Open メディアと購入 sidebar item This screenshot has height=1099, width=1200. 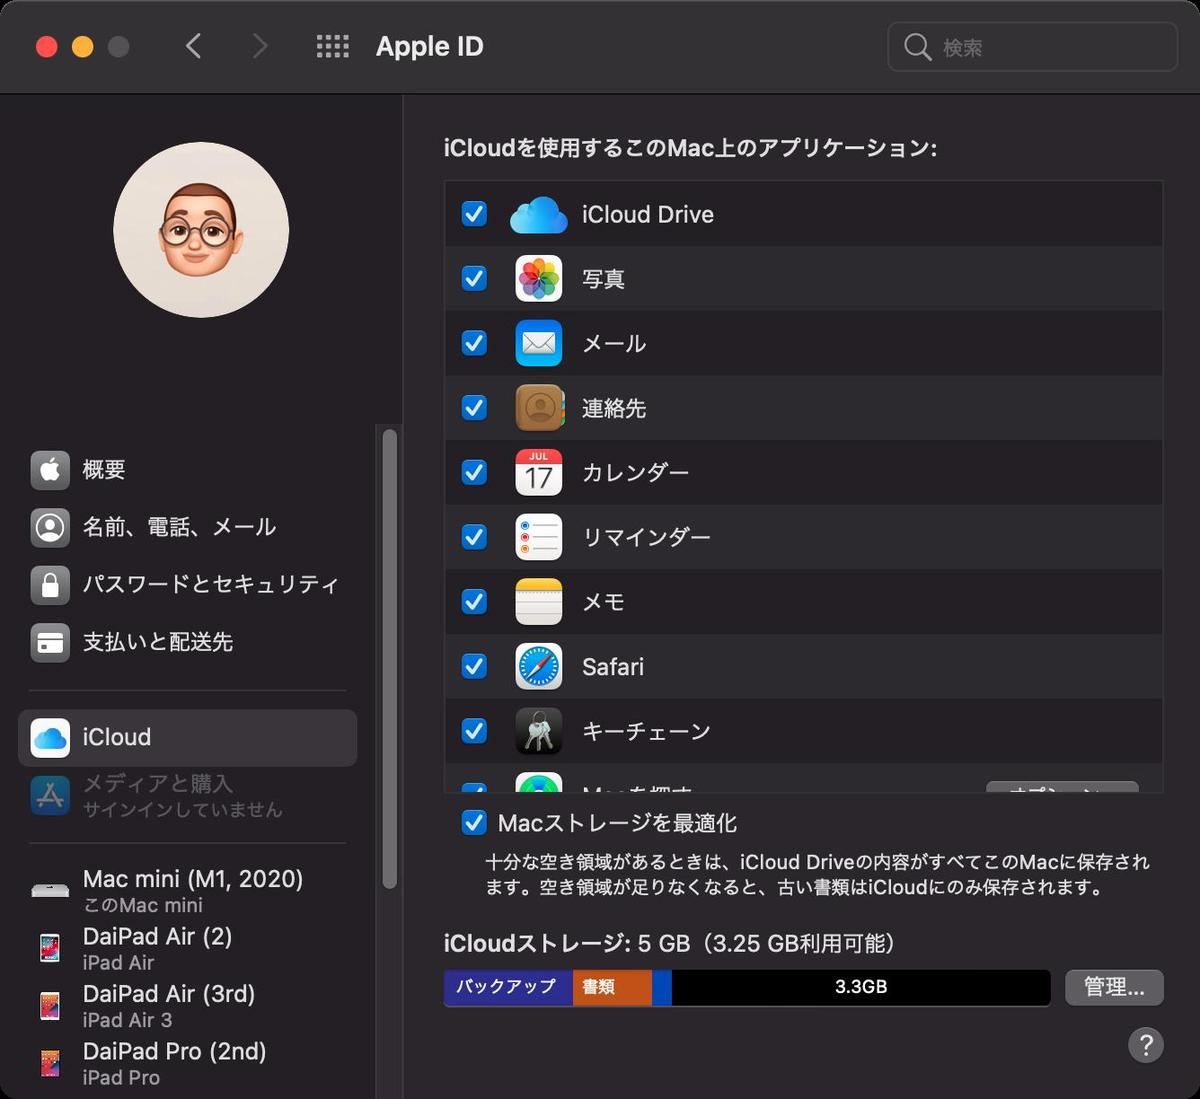[x=187, y=796]
